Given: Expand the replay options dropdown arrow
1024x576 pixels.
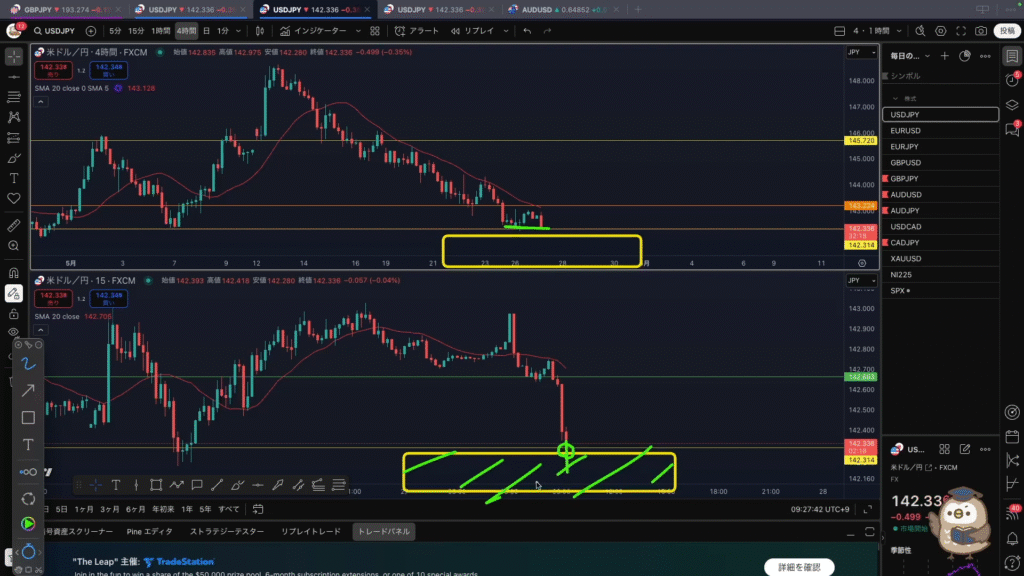Looking at the screenshot, I should click(505, 31).
